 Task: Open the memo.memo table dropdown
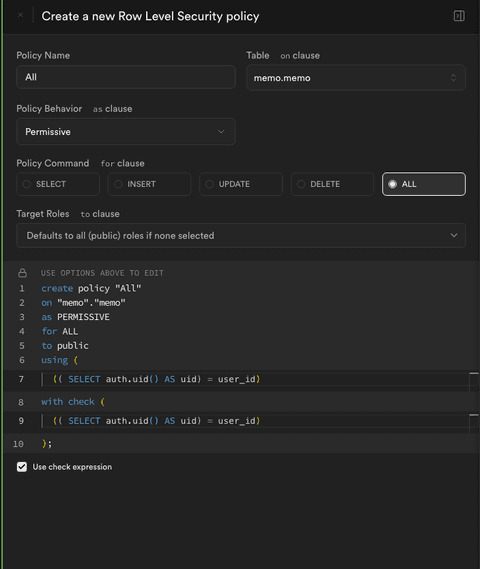356,78
